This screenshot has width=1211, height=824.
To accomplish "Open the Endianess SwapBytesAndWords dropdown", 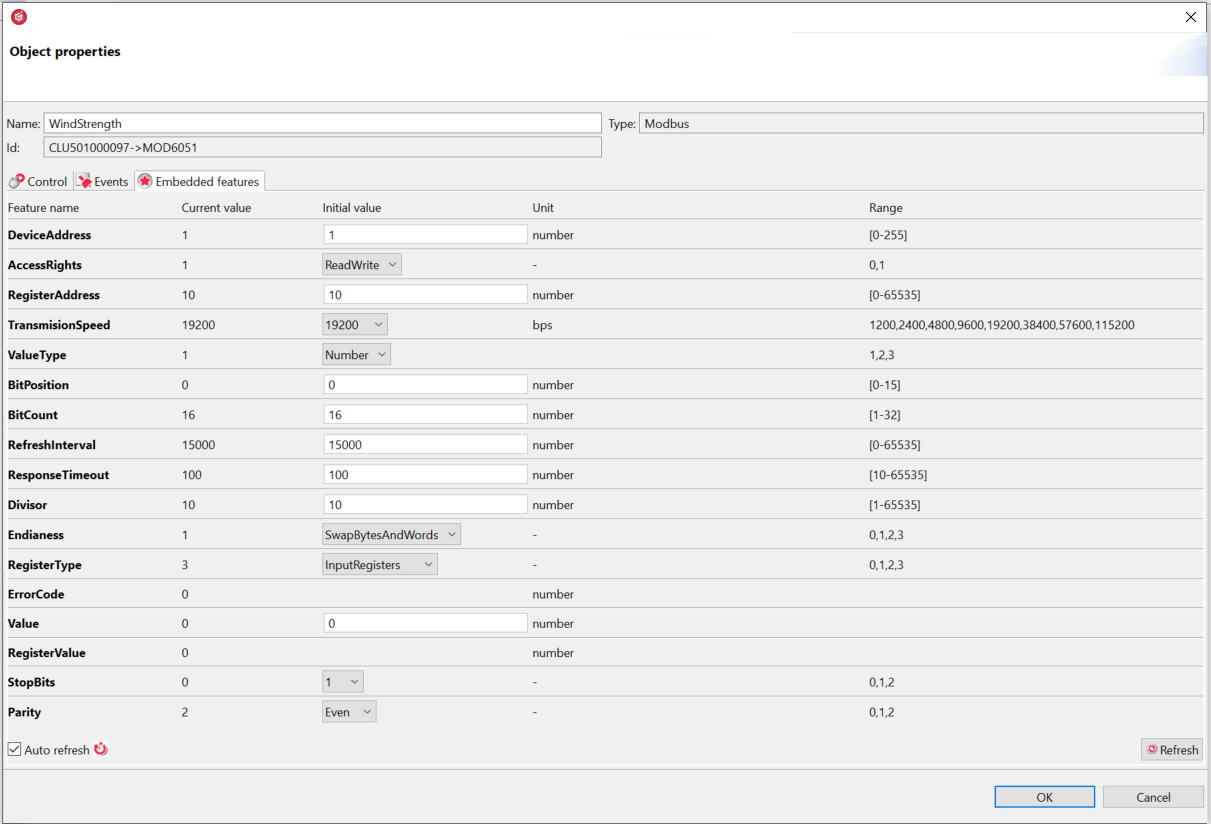I will tap(391, 535).
